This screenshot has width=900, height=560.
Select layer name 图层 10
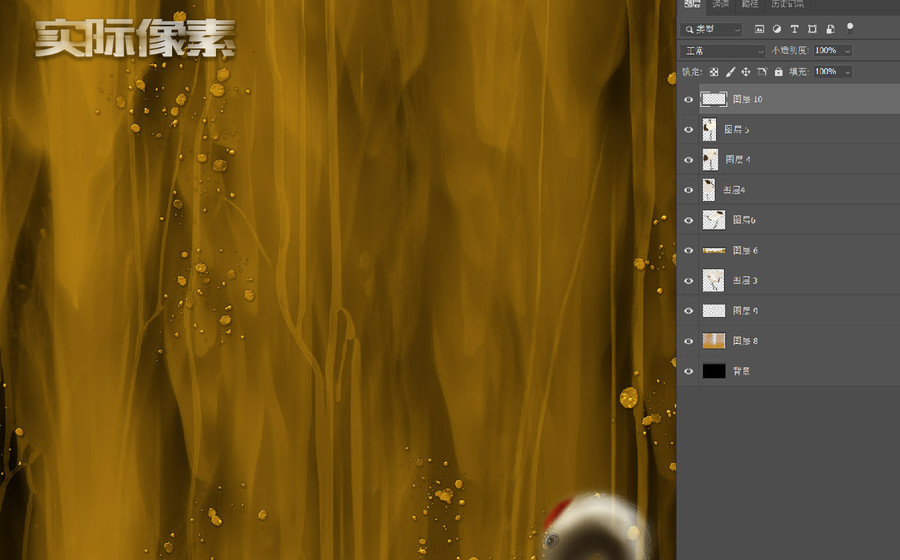pyautogui.click(x=747, y=100)
